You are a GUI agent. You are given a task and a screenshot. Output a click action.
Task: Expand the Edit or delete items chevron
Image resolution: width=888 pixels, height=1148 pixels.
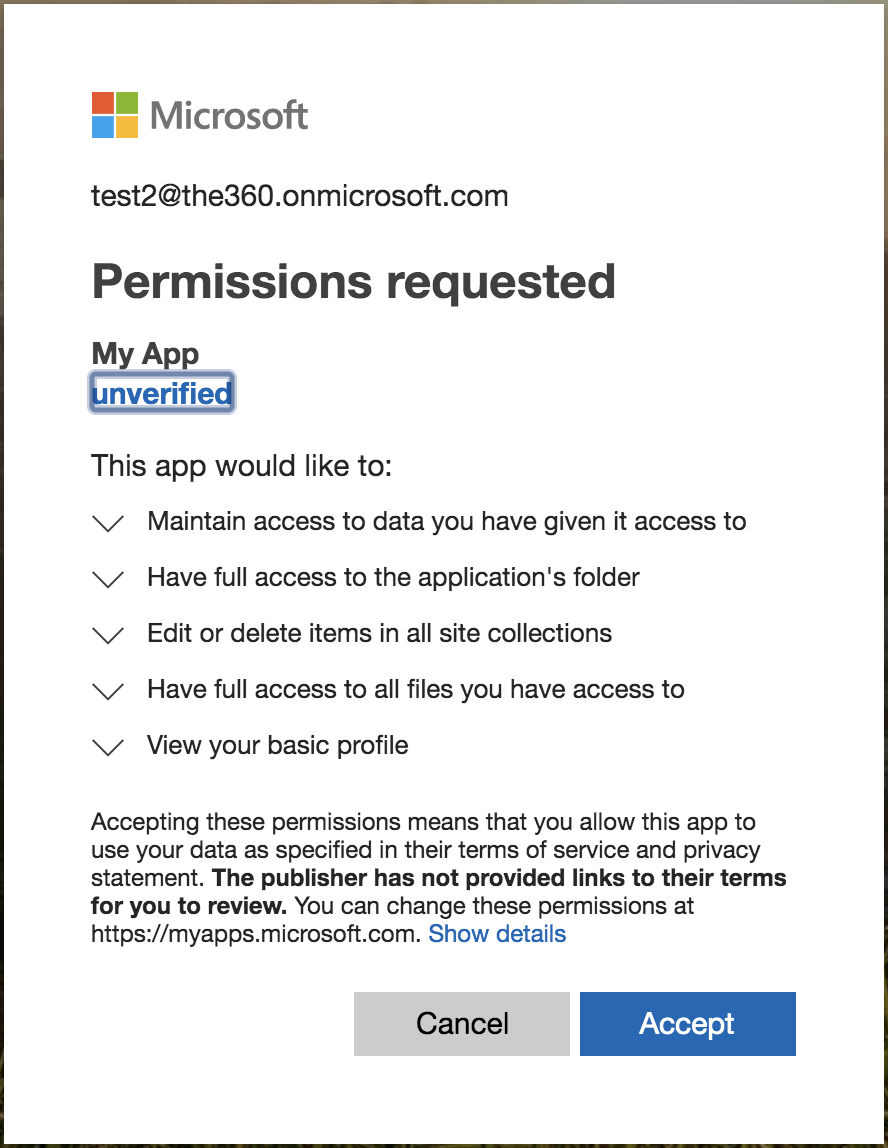pos(107,635)
